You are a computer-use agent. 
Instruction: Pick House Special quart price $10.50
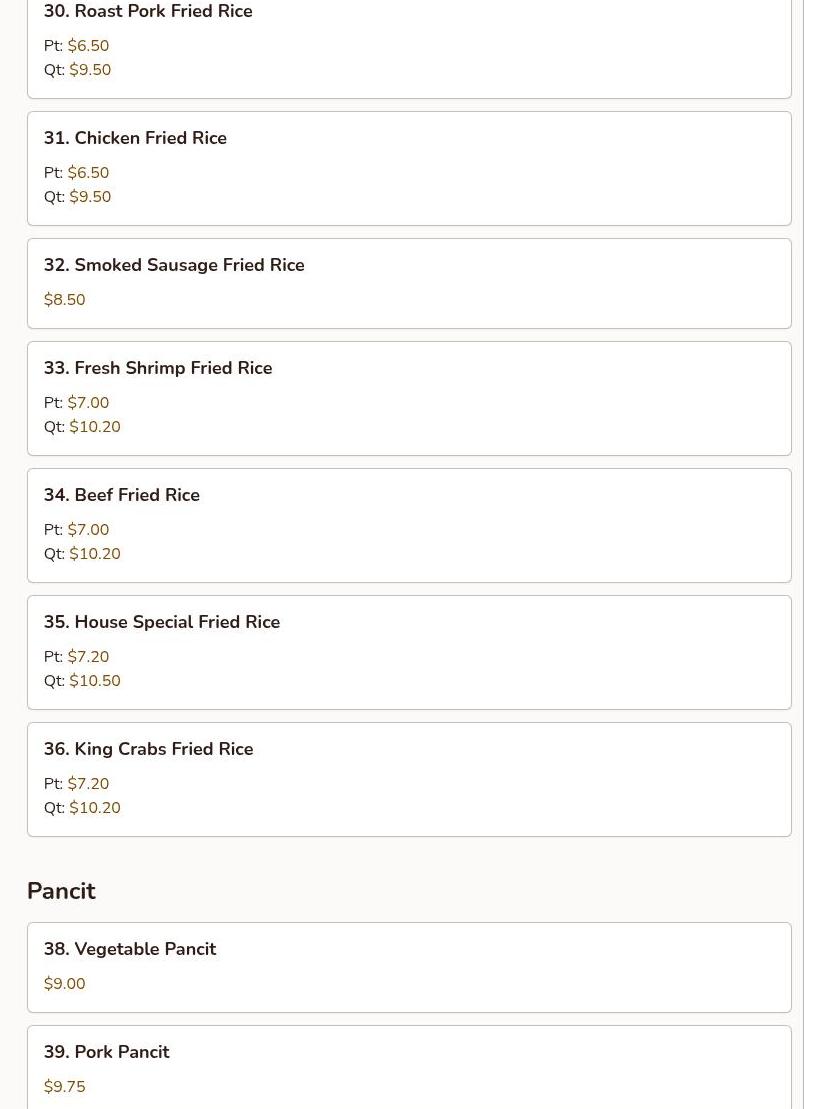pos(95,680)
